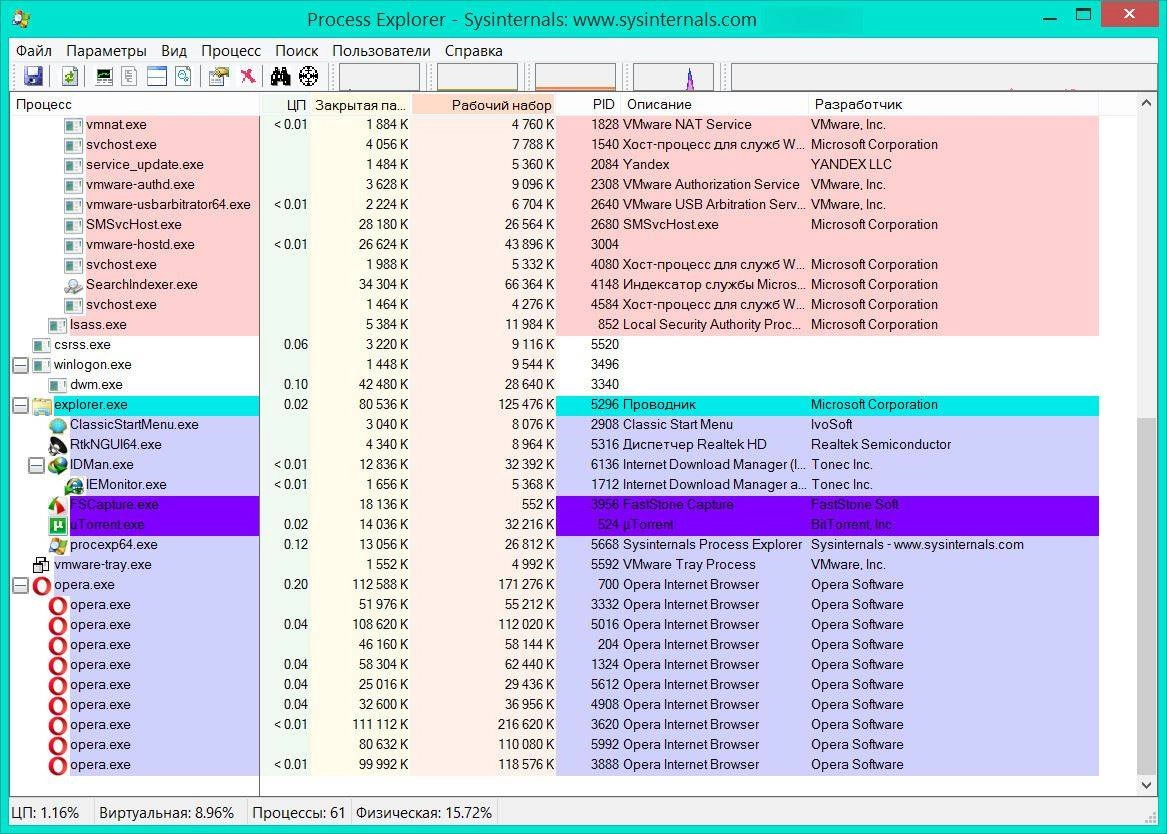The width and height of the screenshot is (1167, 834).
Task: Open the Процесс menu
Action: tap(231, 51)
